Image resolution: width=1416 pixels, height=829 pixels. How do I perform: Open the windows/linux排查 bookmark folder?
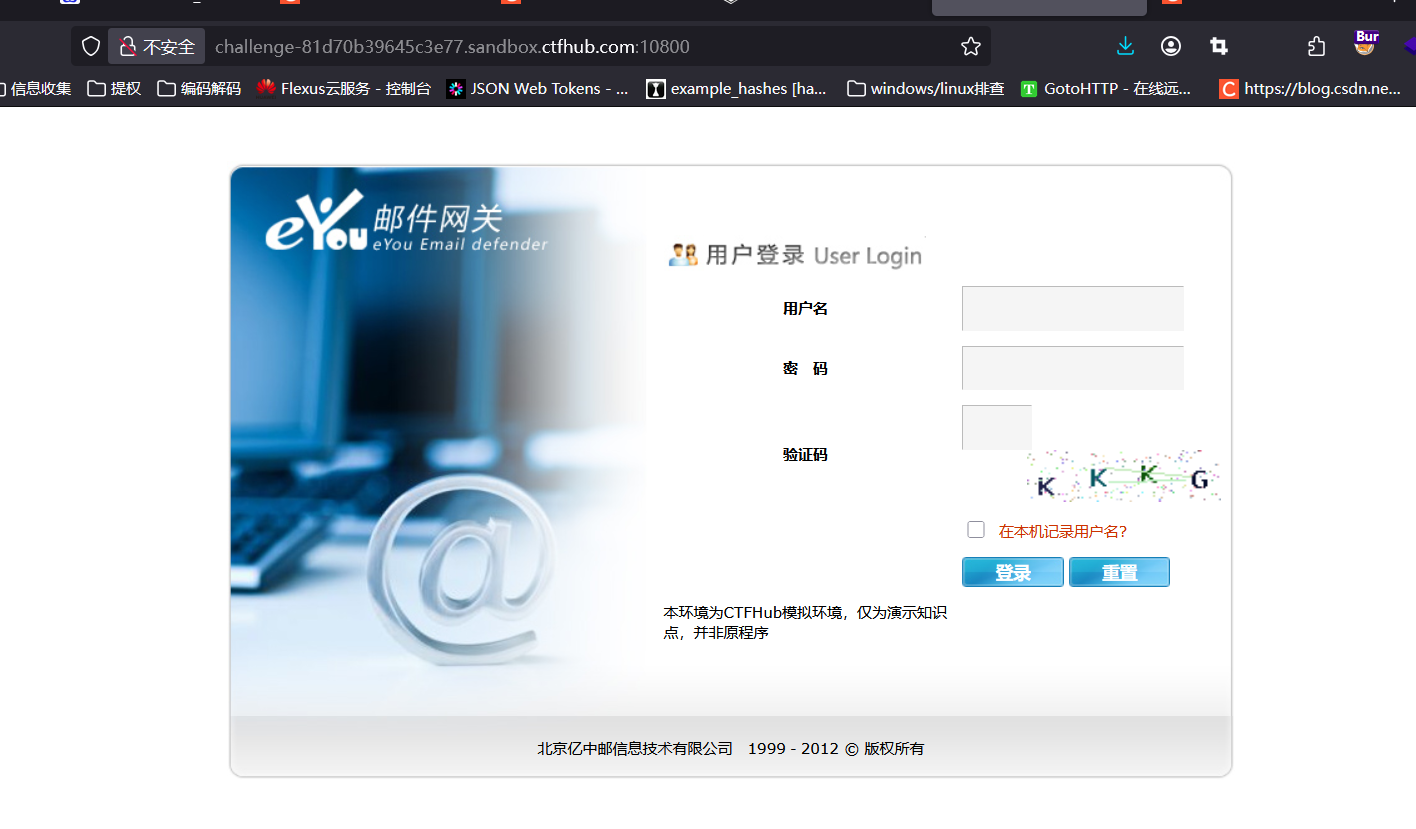(925, 89)
